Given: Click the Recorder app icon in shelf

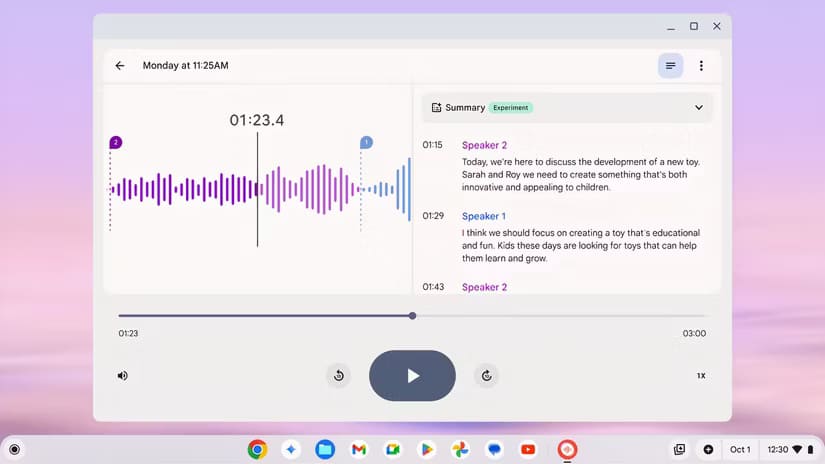Looking at the screenshot, I should 567,450.
